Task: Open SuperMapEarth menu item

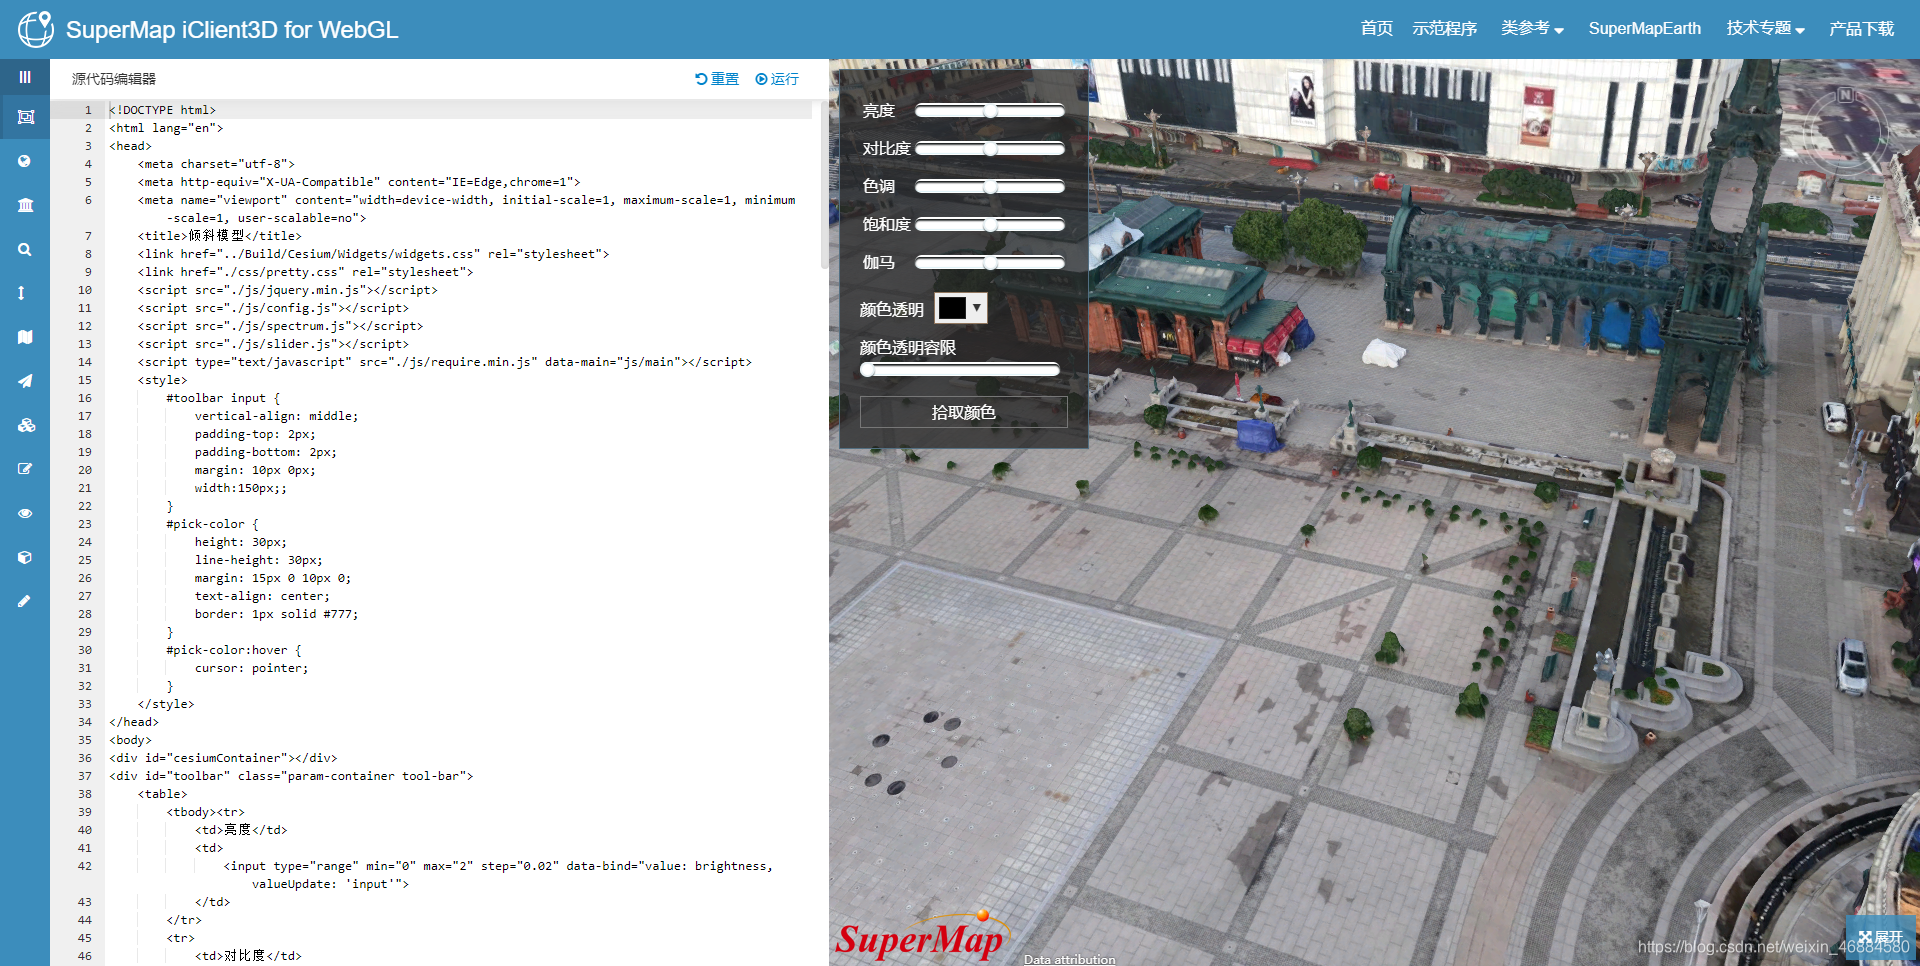Action: [x=1644, y=28]
